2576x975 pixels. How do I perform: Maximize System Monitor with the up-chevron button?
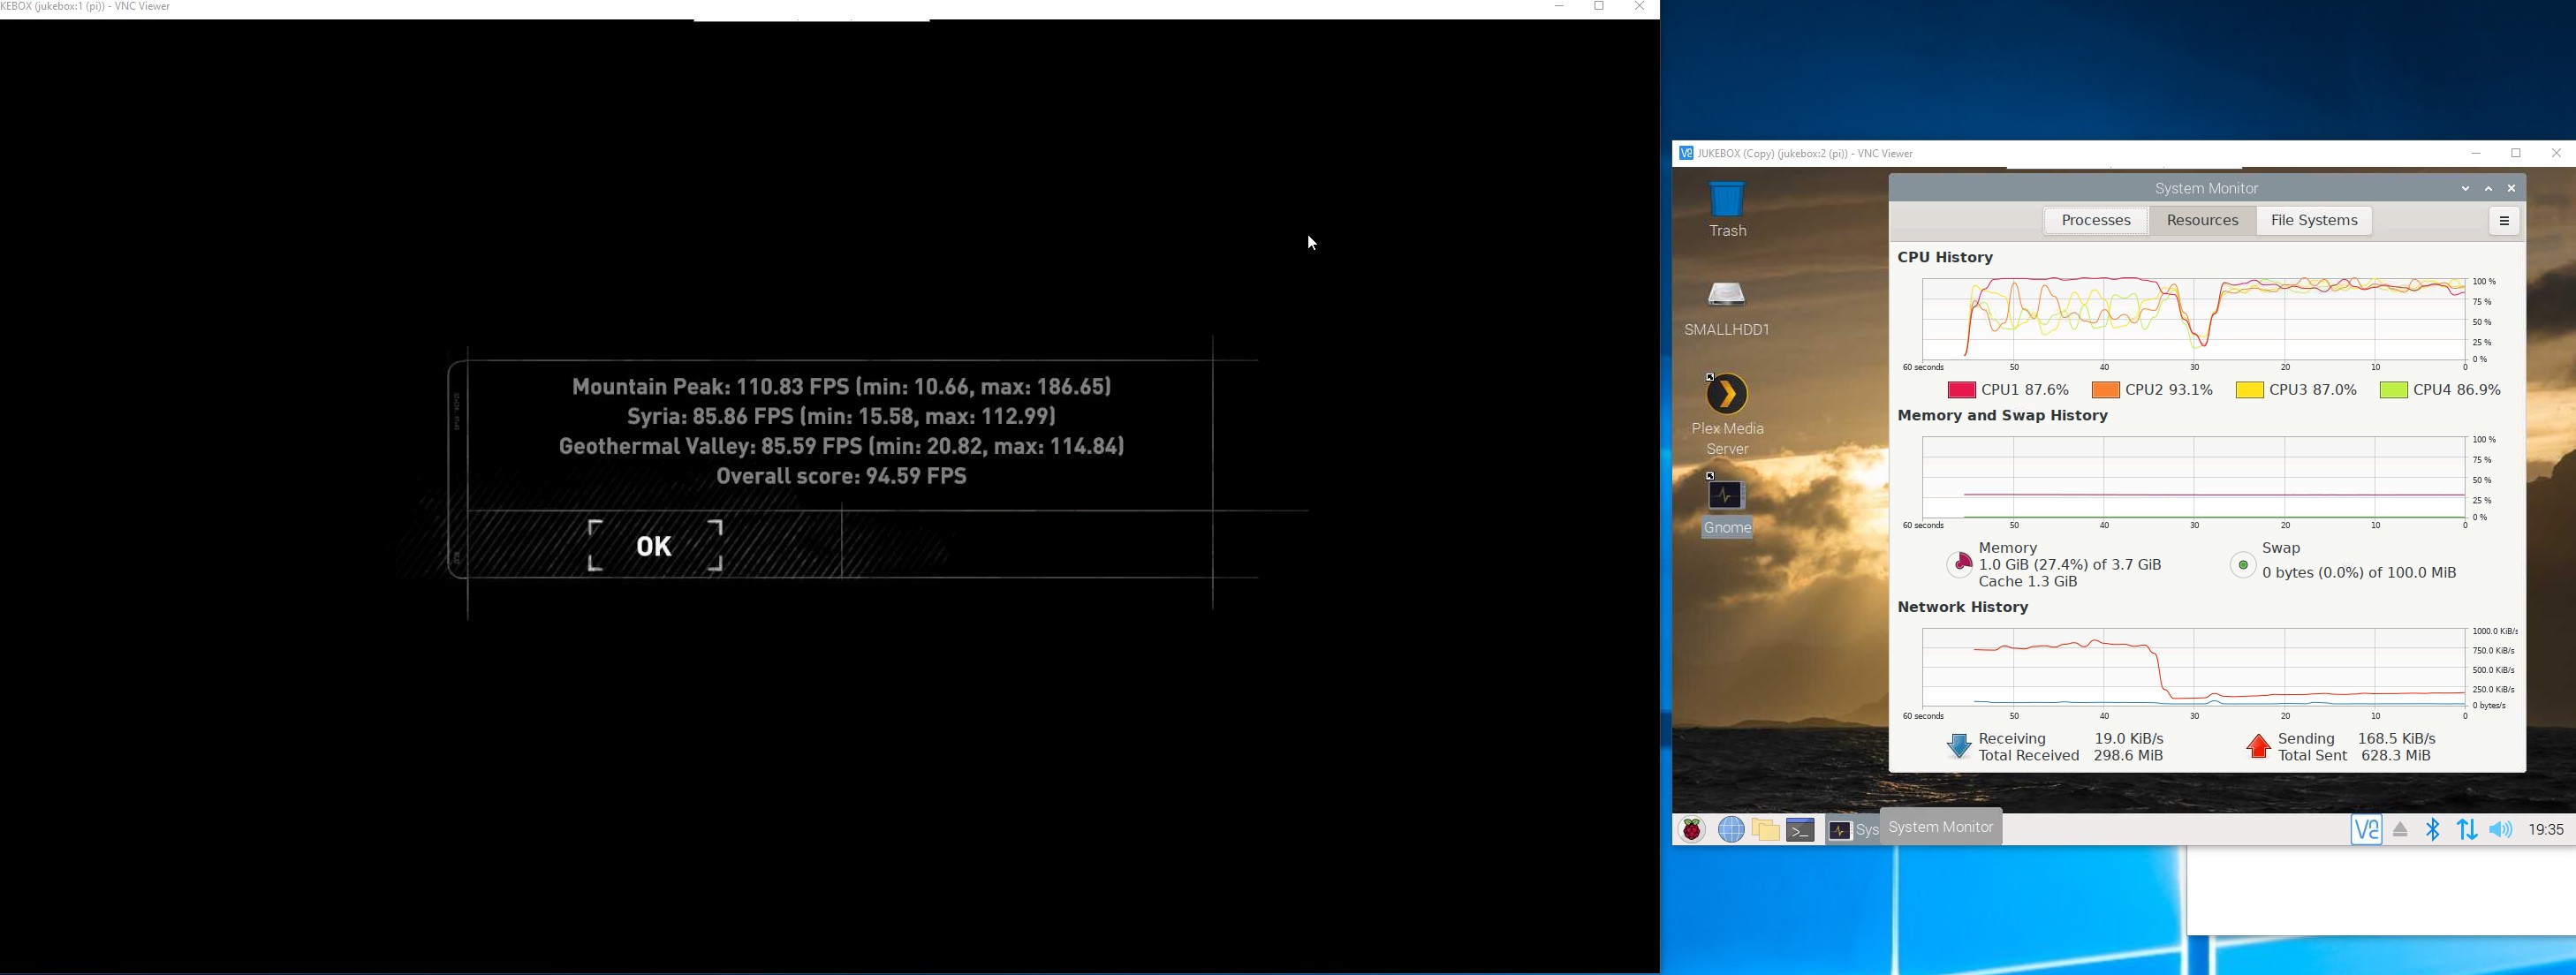pyautogui.click(x=2488, y=189)
